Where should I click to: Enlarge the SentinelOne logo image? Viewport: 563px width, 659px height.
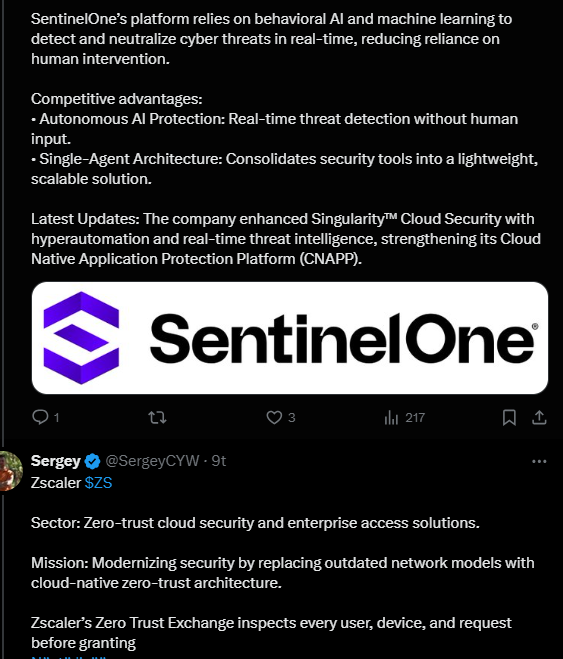289,338
